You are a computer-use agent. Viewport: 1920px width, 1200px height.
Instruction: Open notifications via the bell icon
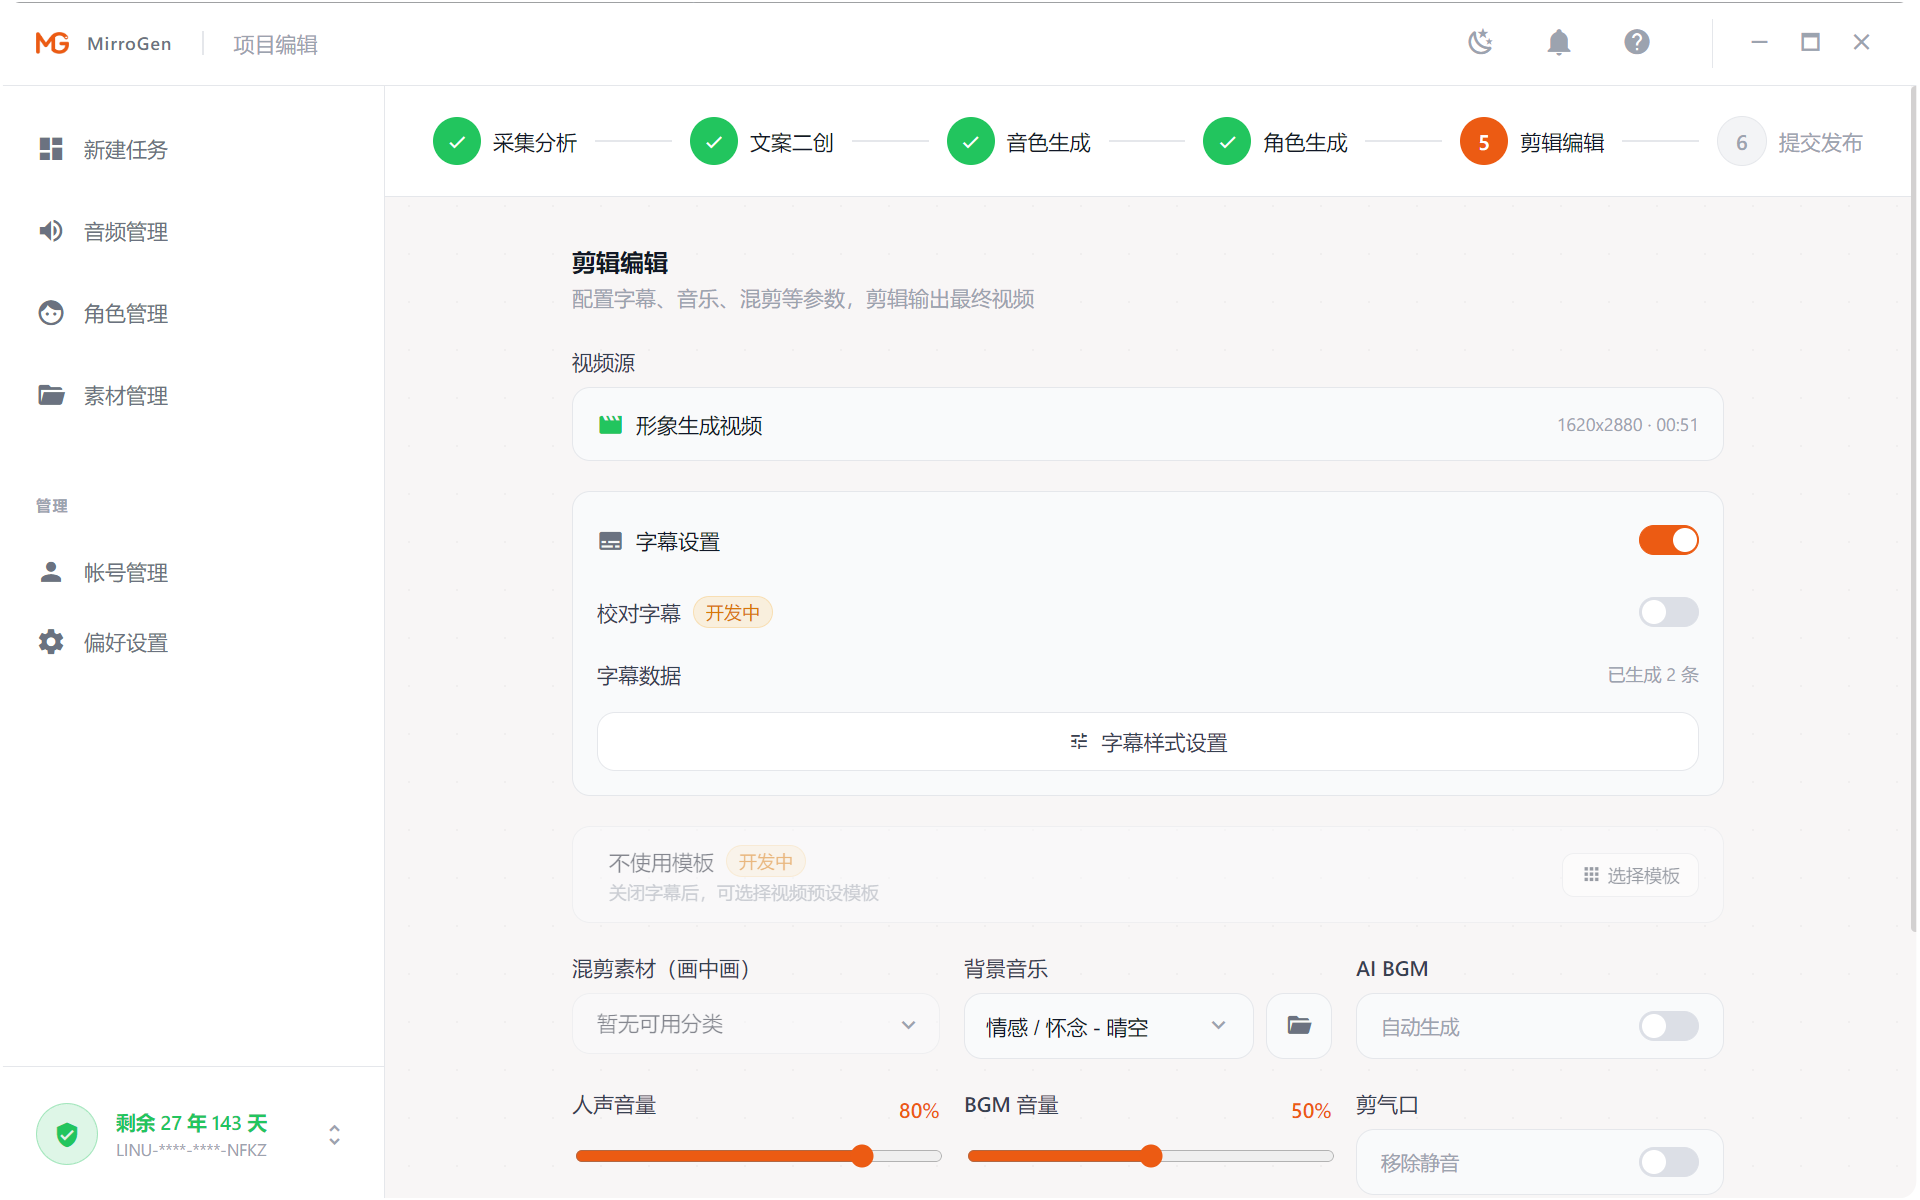coord(1559,42)
